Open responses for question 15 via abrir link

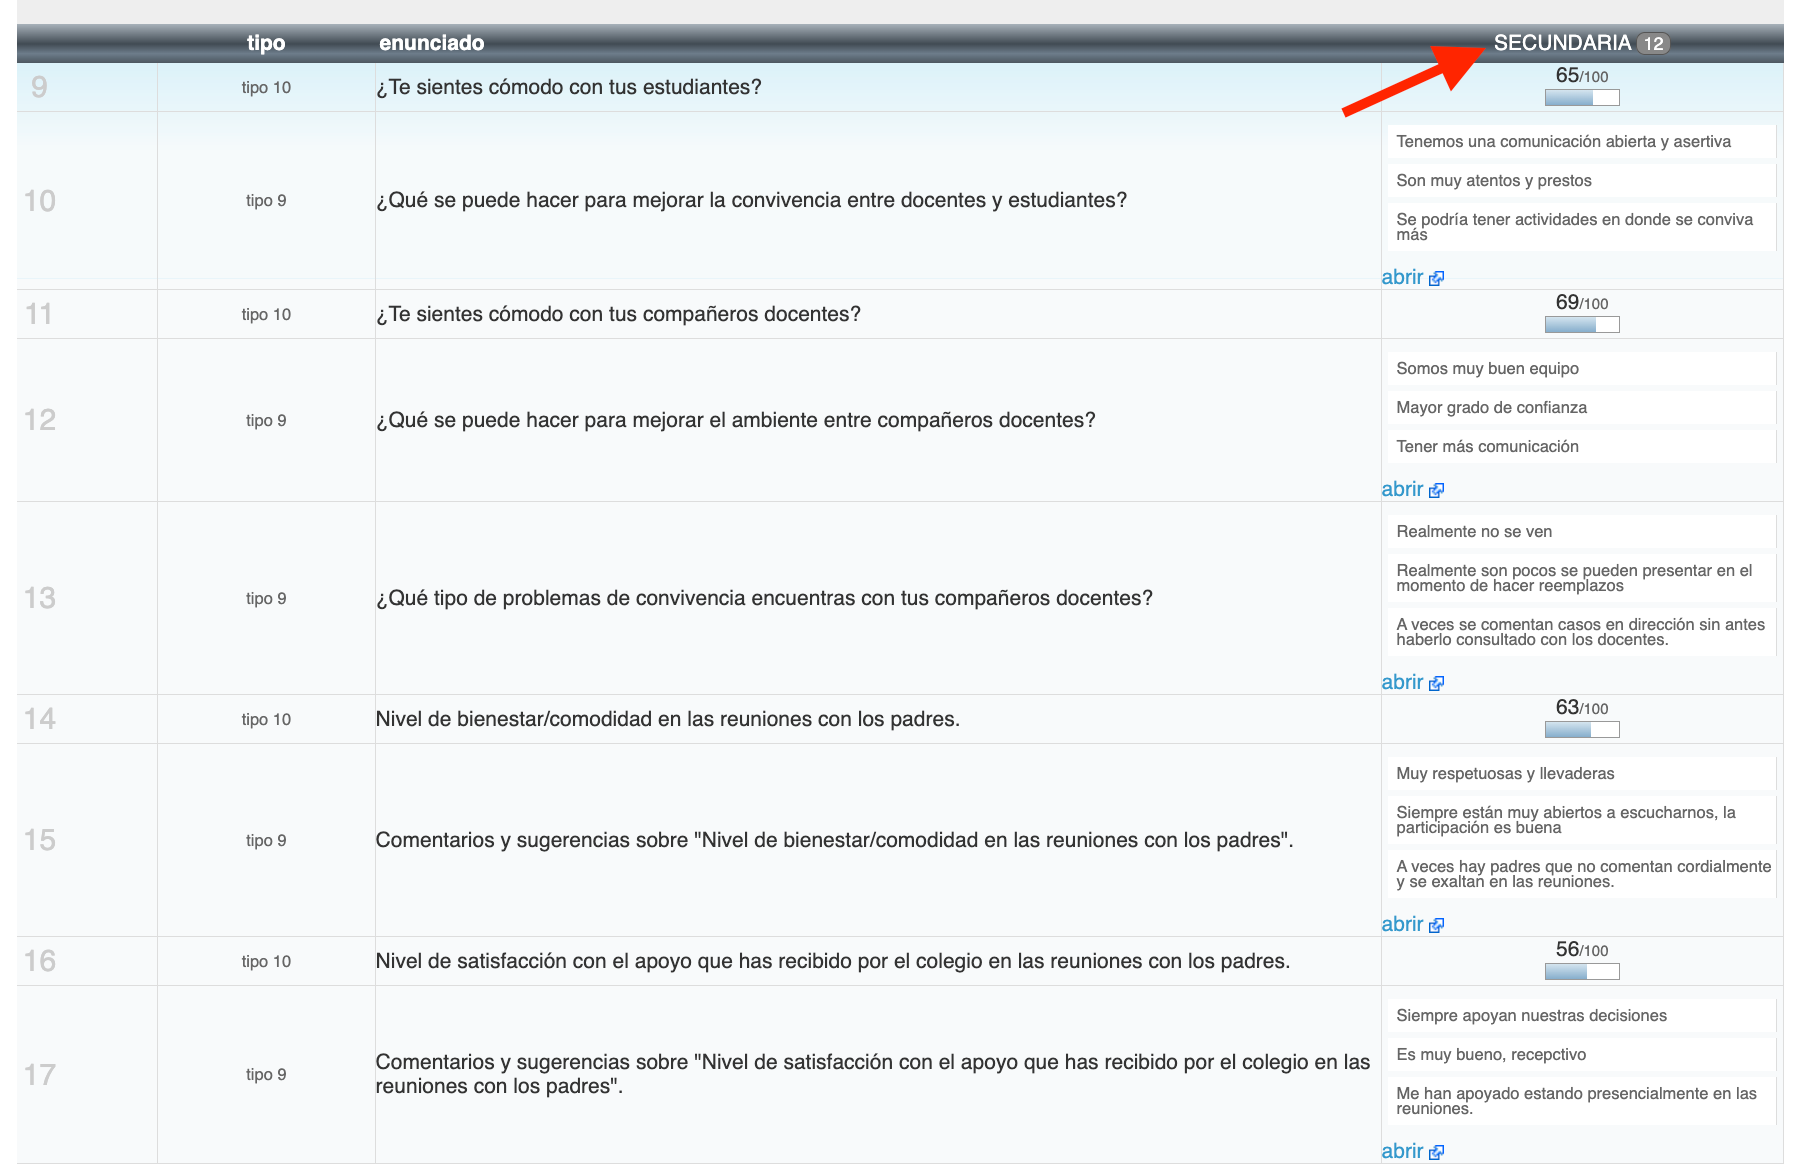[1402, 924]
